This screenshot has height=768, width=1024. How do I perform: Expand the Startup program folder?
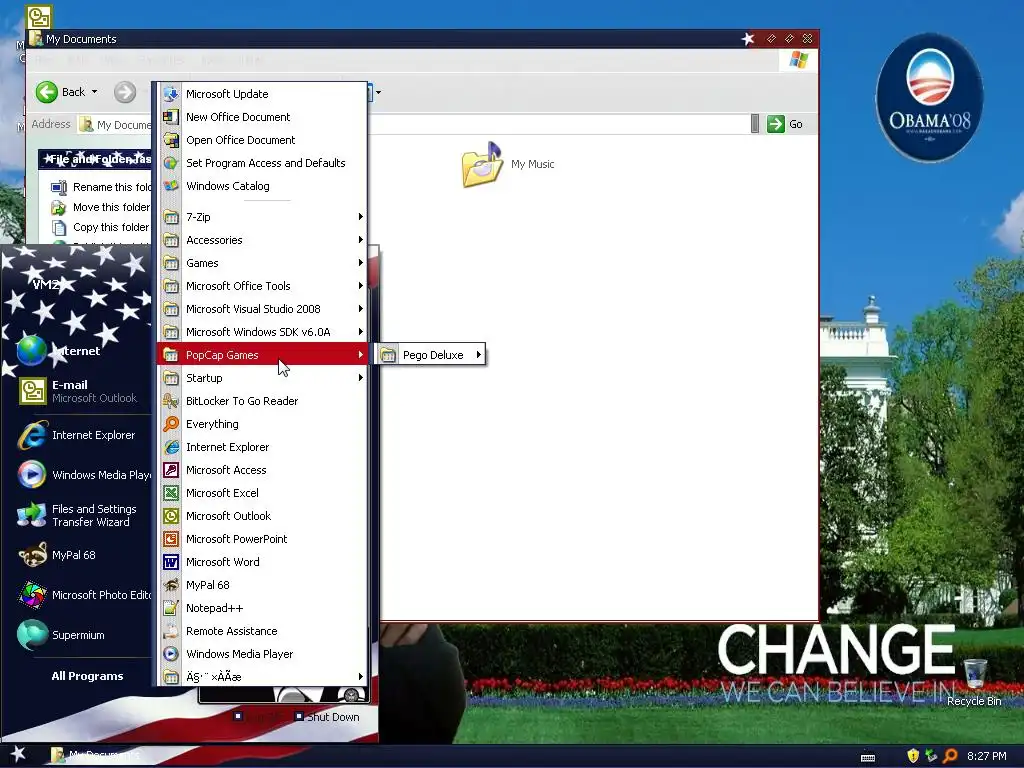coord(261,378)
